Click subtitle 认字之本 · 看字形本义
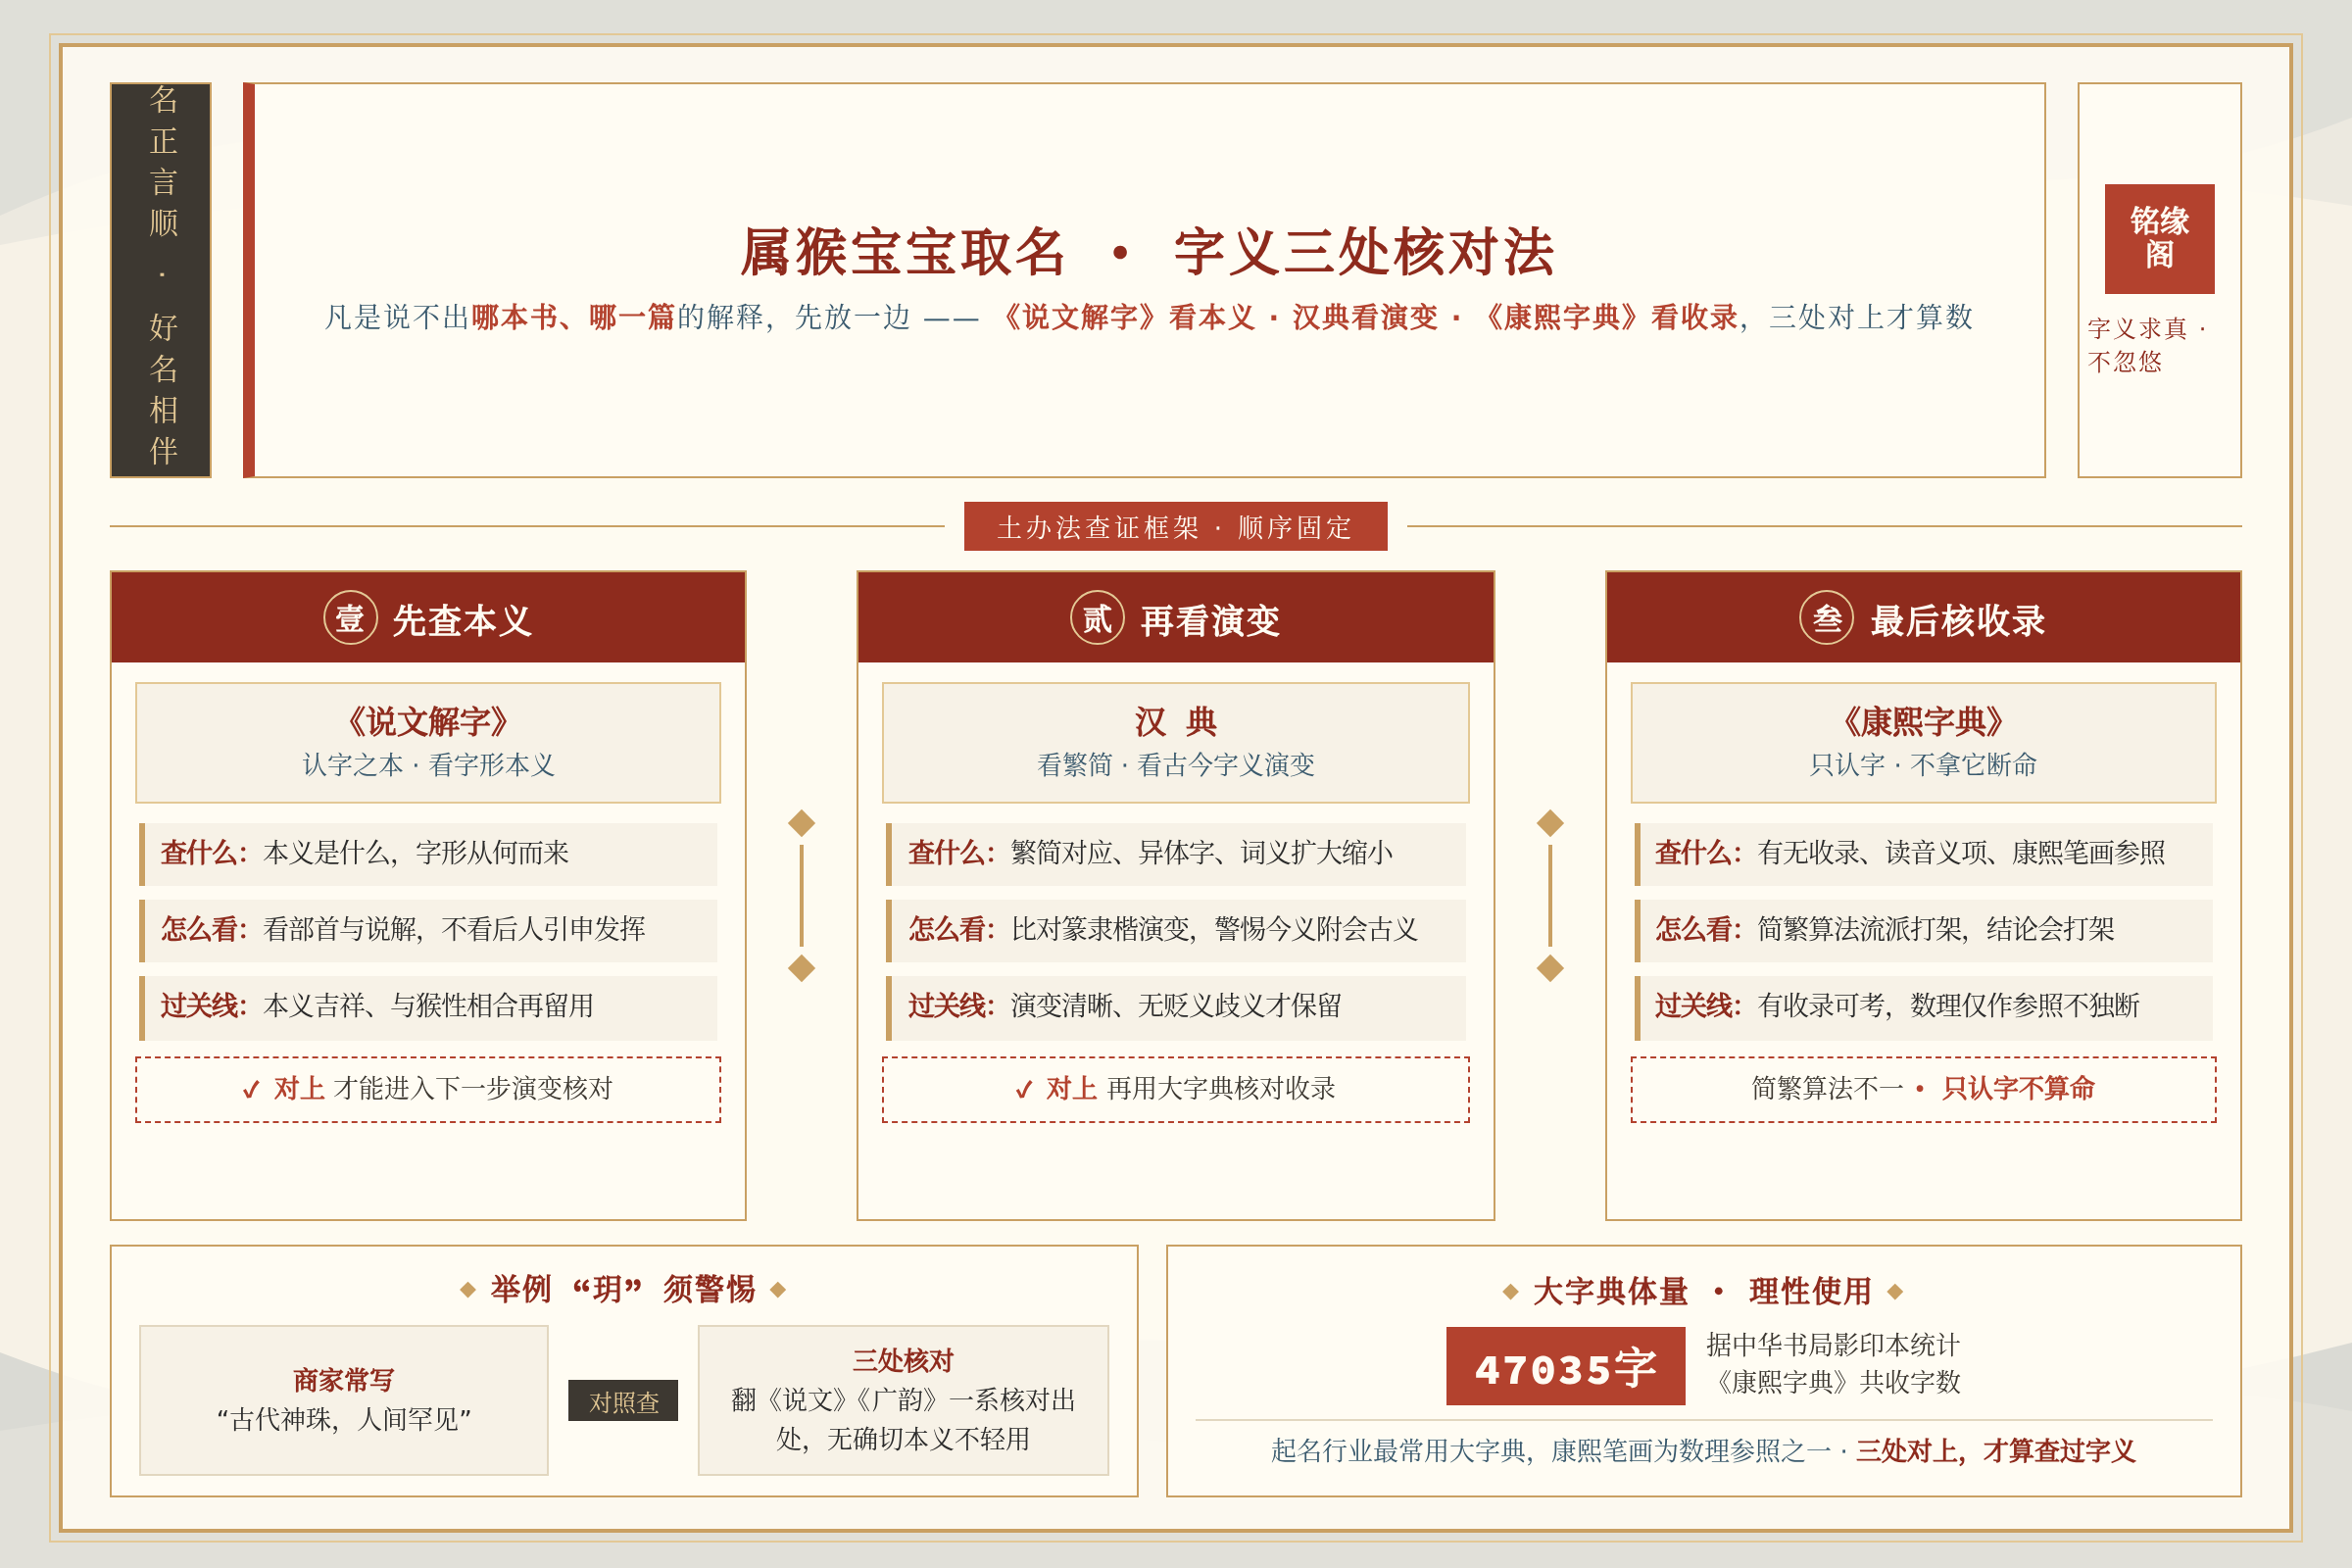Image resolution: width=2352 pixels, height=1568 pixels. pos(428,765)
